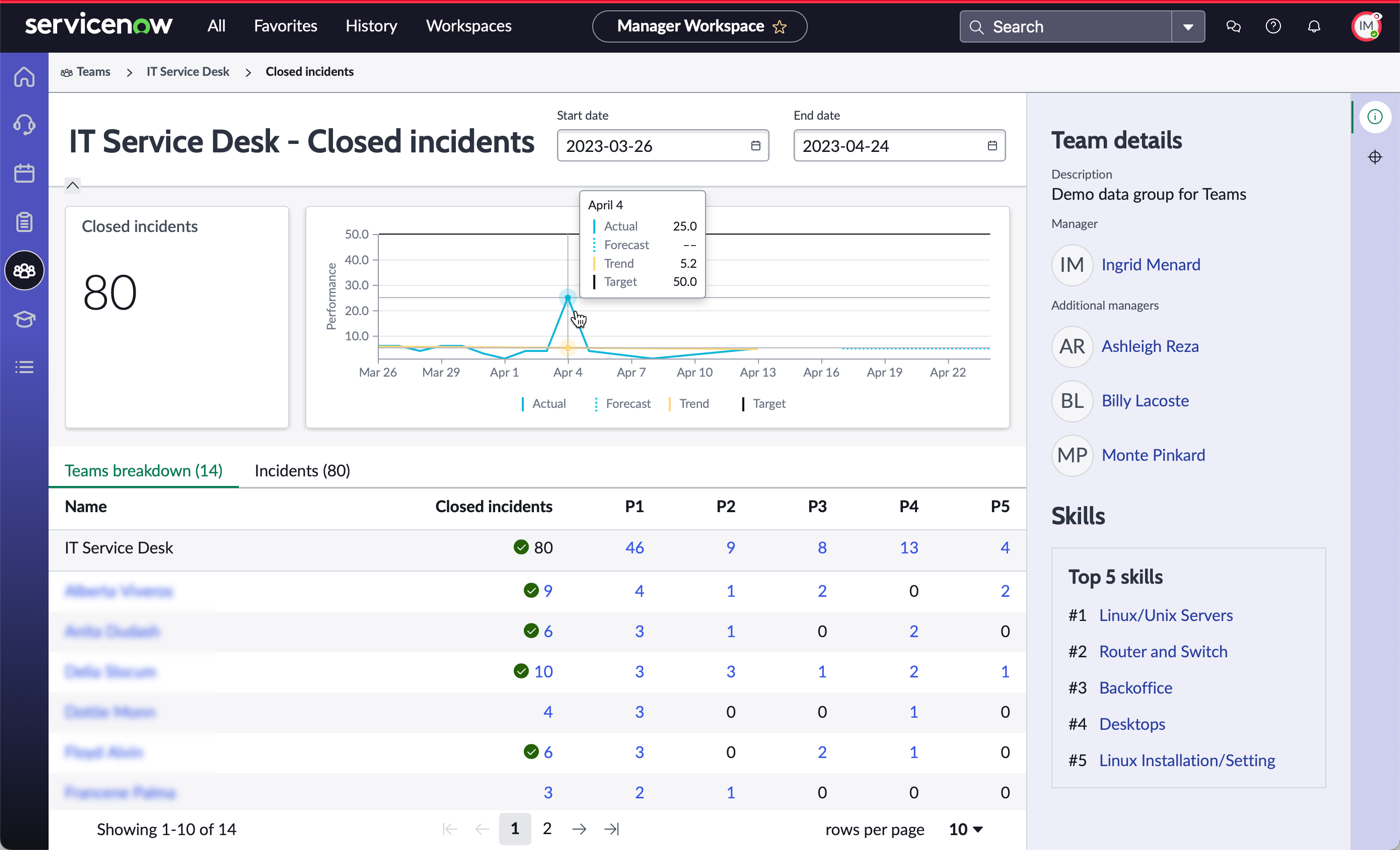1400x850 pixels.
Task: Open the Favorites menu
Action: pos(286,27)
